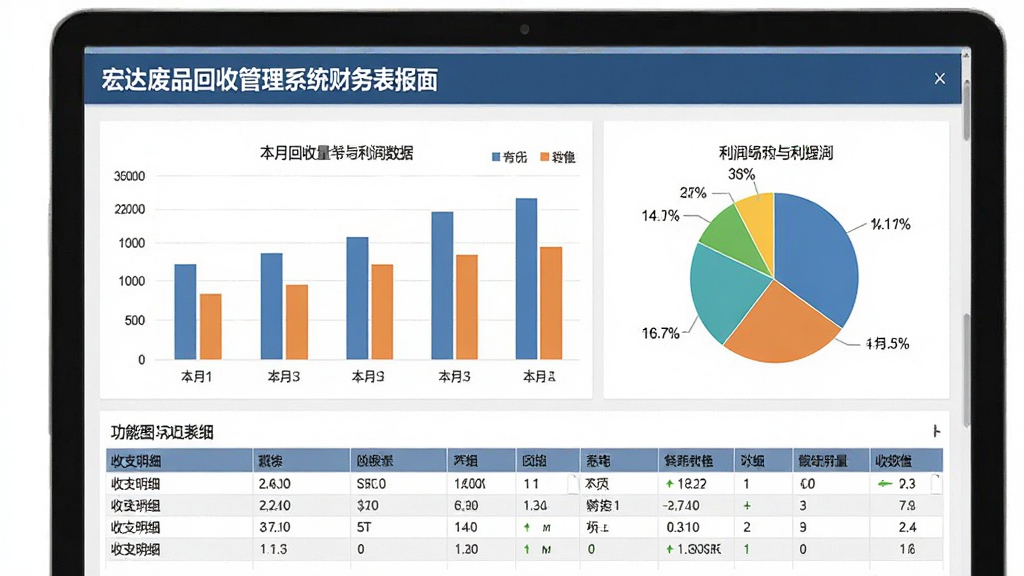Screen dimensions: 1024x576
Task: Click the 37.10 table cell
Action: [275, 527]
